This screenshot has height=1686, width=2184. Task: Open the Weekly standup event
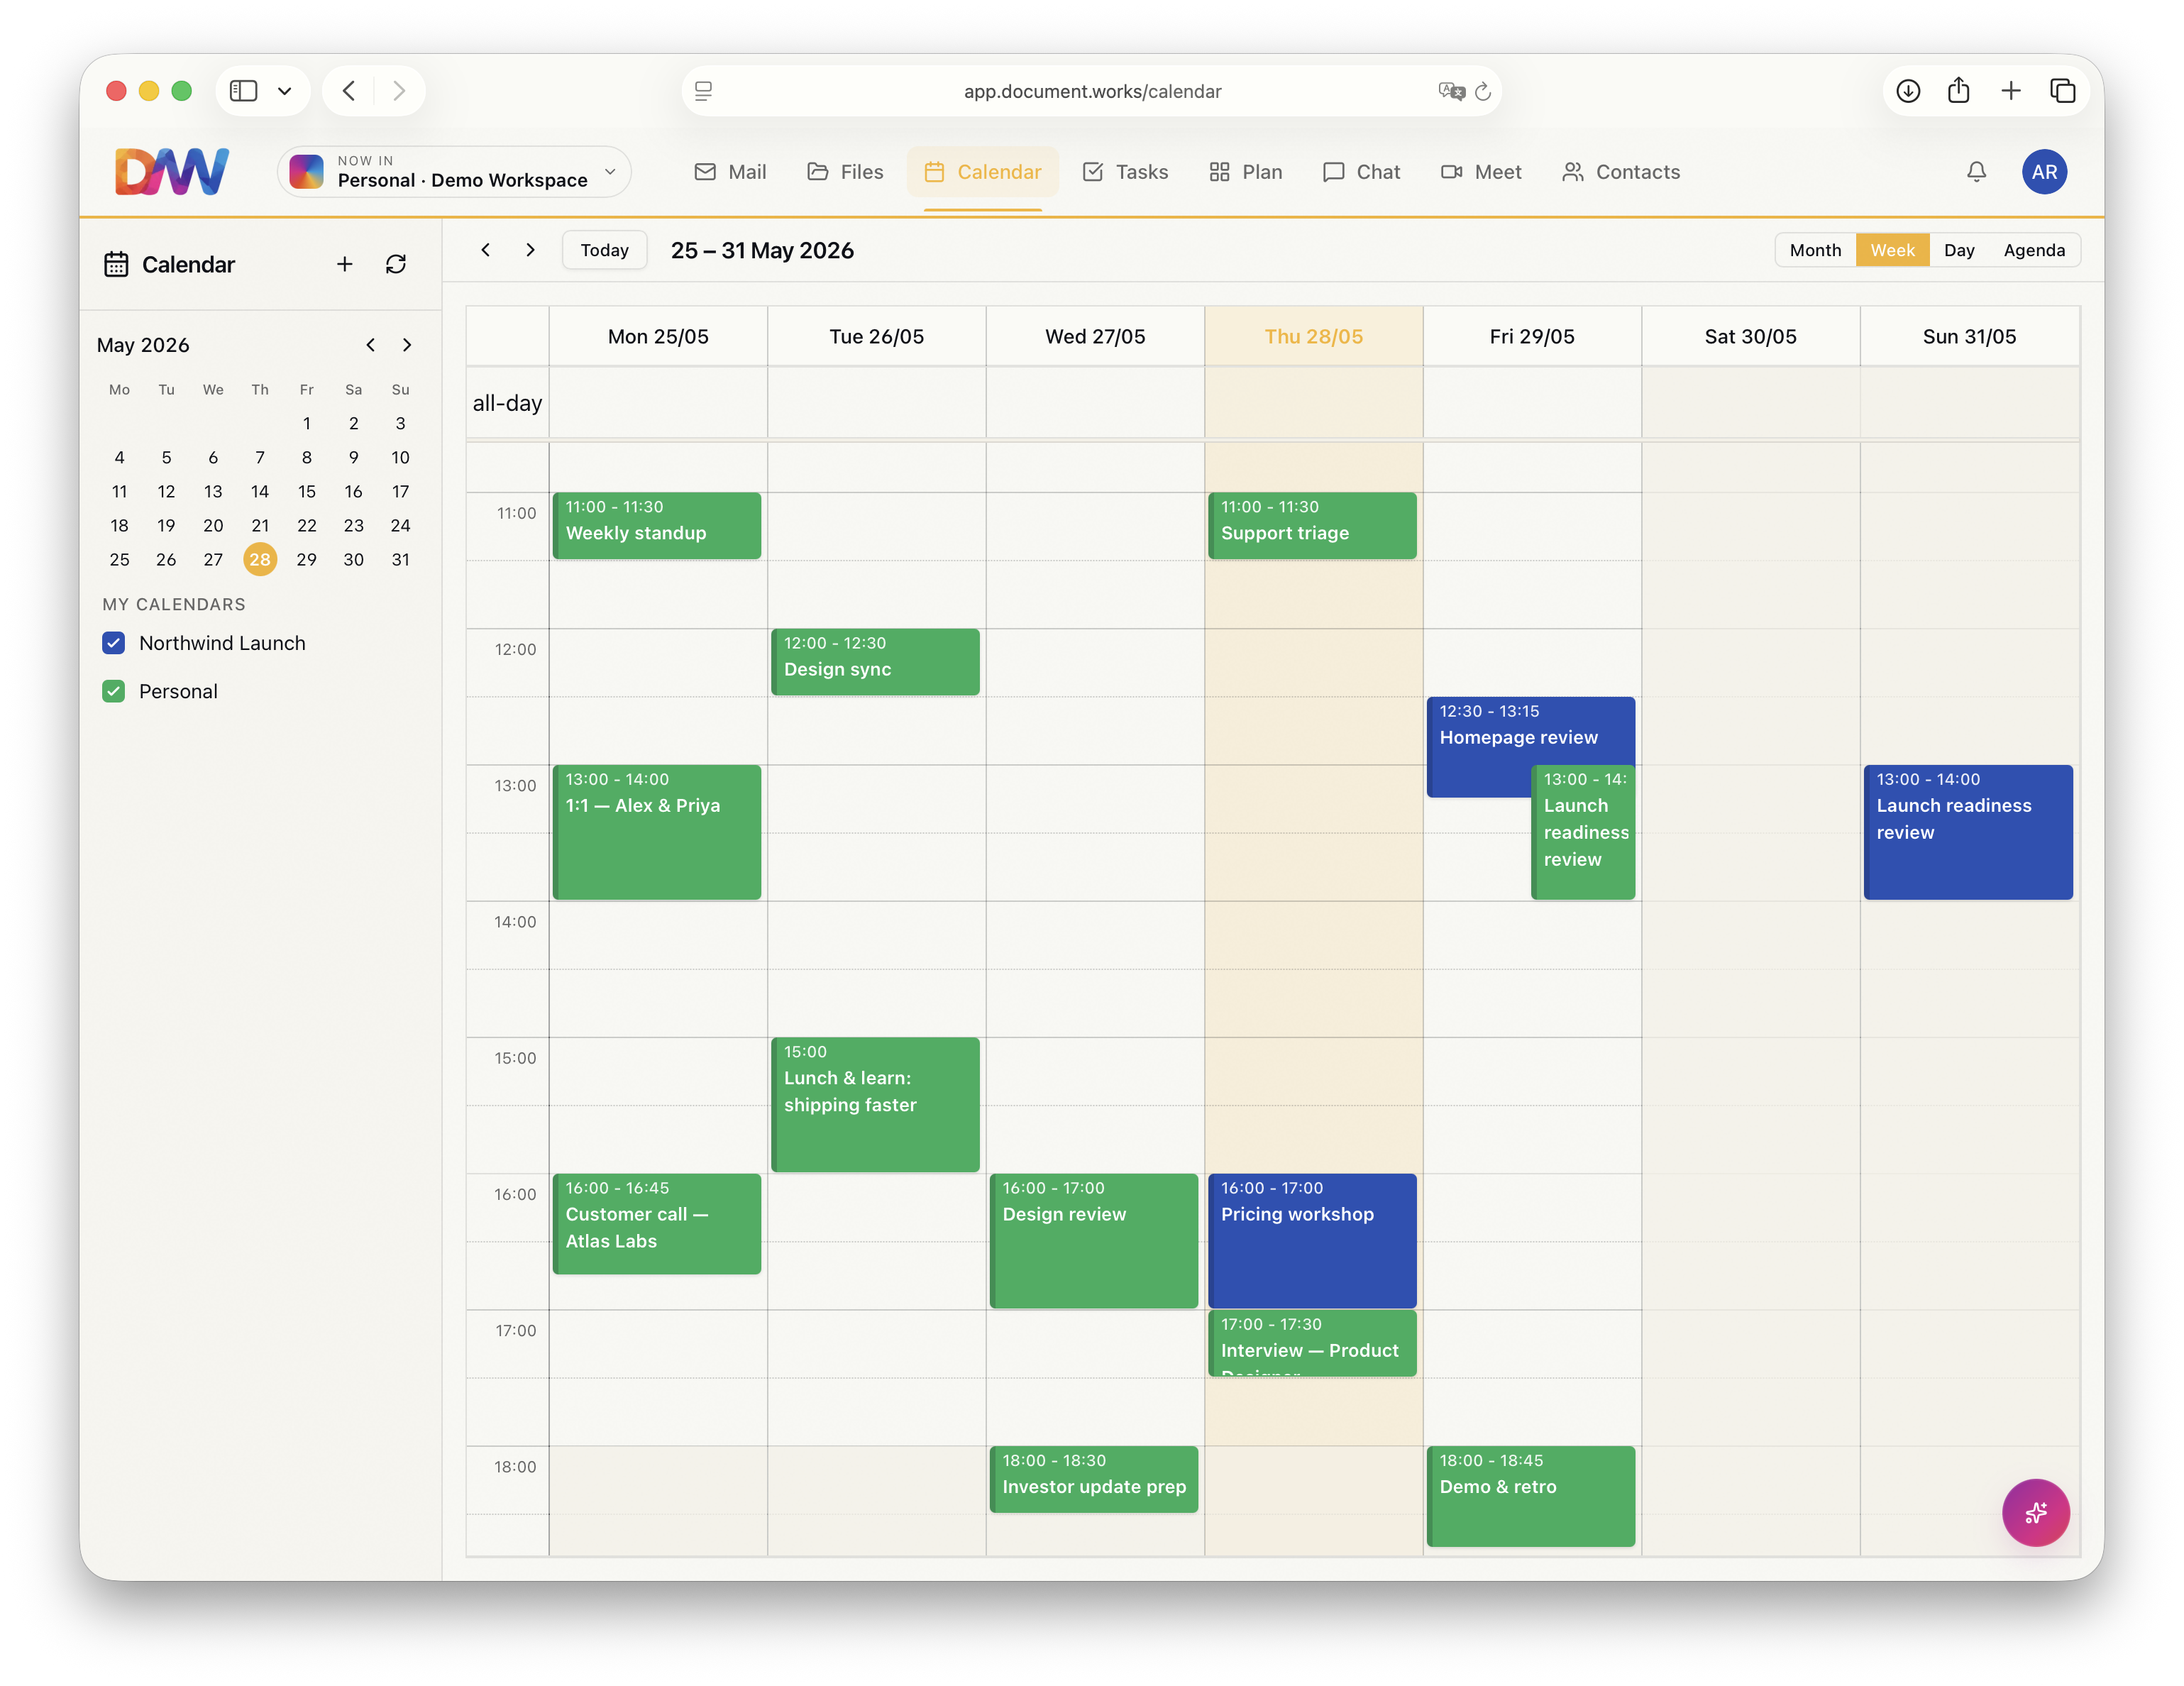[x=657, y=525]
